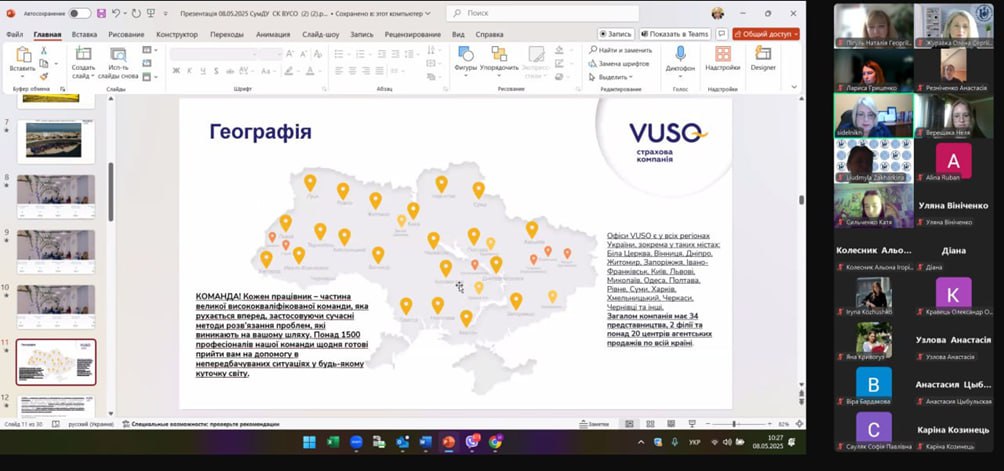Switch to Reading view icon
This screenshot has height=471, width=1004.
coord(670,424)
